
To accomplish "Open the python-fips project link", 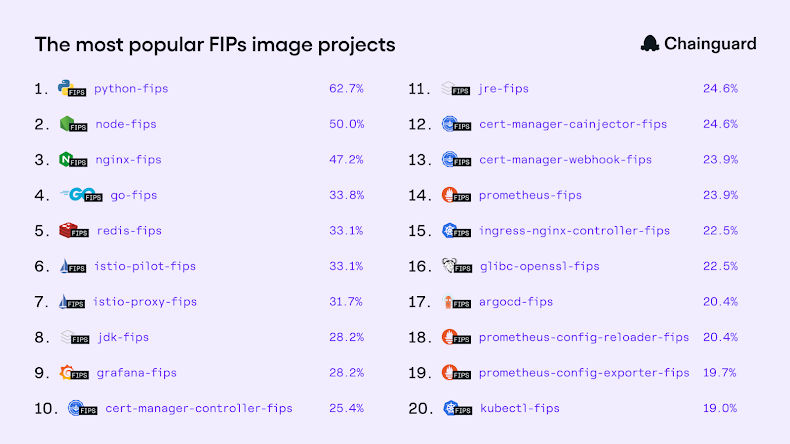I will [x=131, y=89].
